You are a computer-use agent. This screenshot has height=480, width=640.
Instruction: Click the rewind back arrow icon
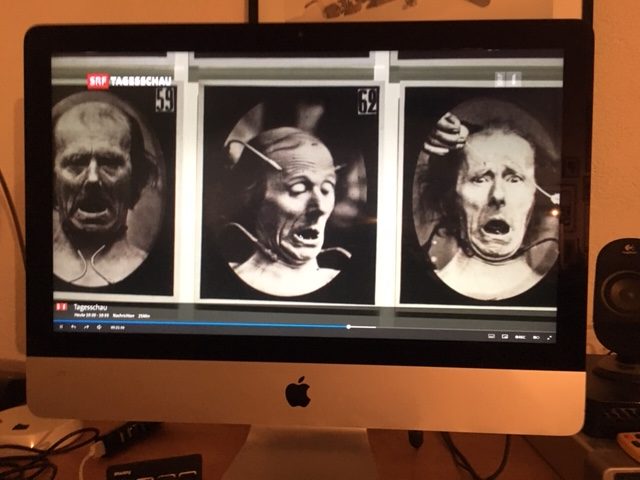coord(73,327)
